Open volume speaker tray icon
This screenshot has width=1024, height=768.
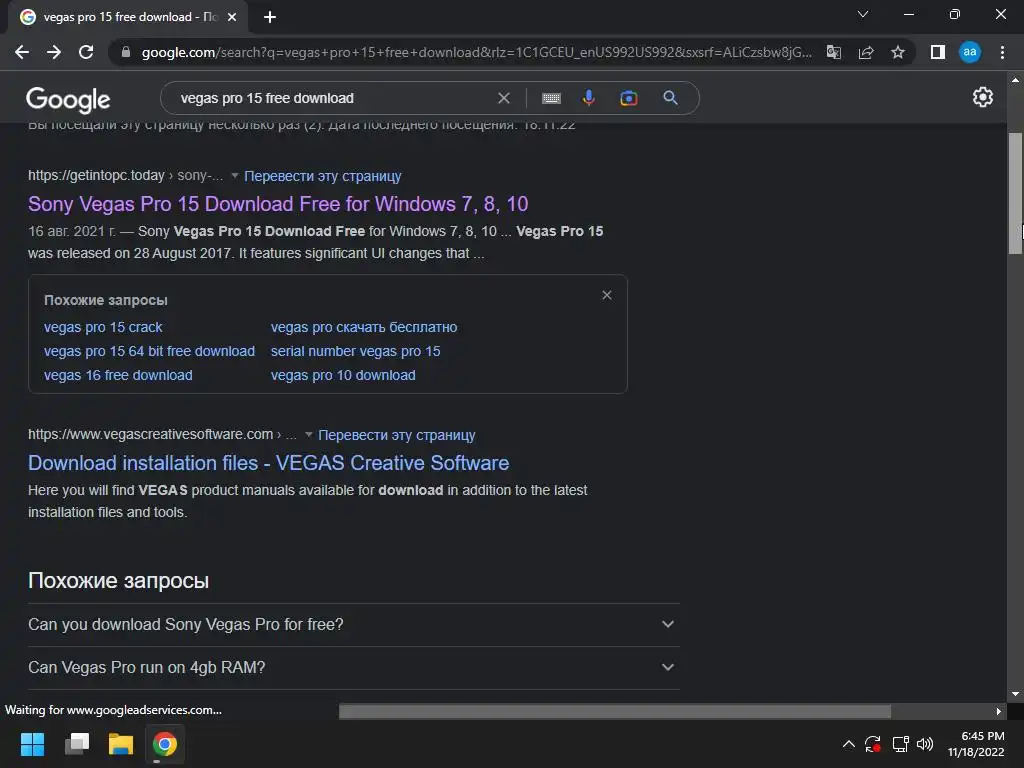click(x=925, y=744)
